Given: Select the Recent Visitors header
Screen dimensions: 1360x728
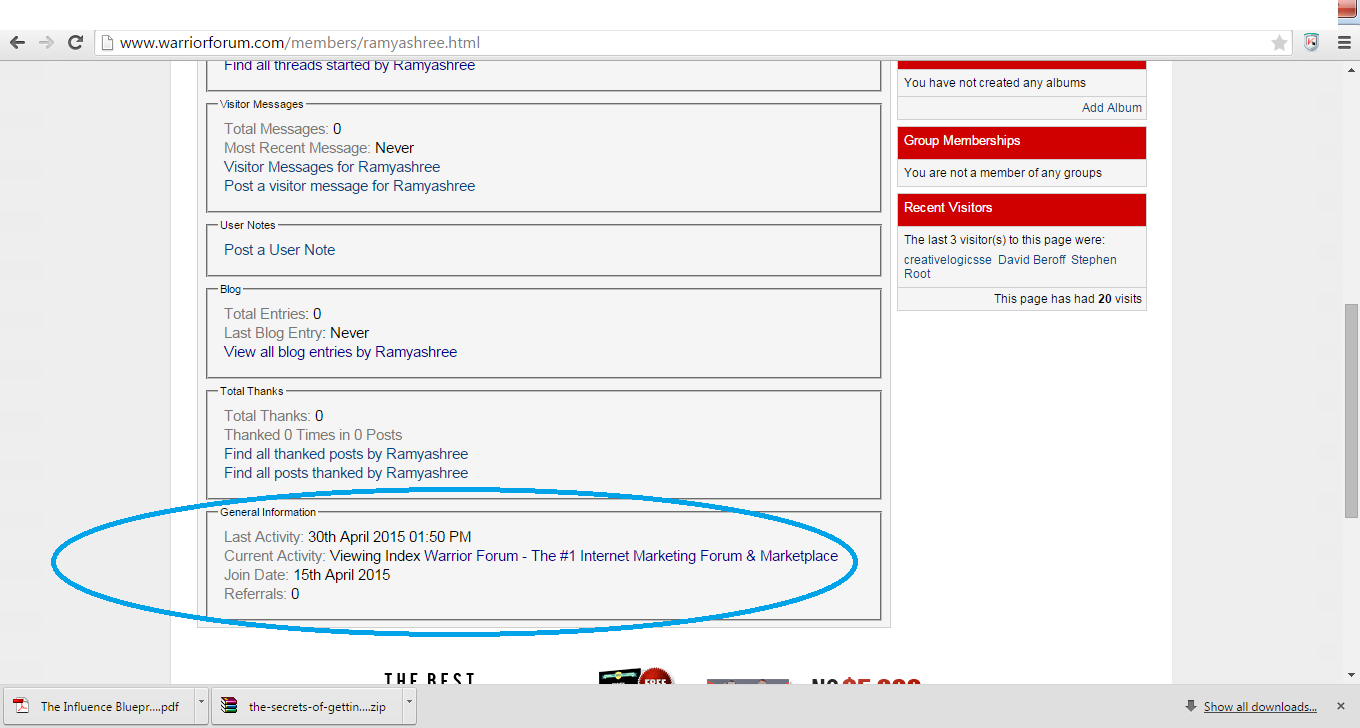Looking at the screenshot, I should tap(1022, 209).
